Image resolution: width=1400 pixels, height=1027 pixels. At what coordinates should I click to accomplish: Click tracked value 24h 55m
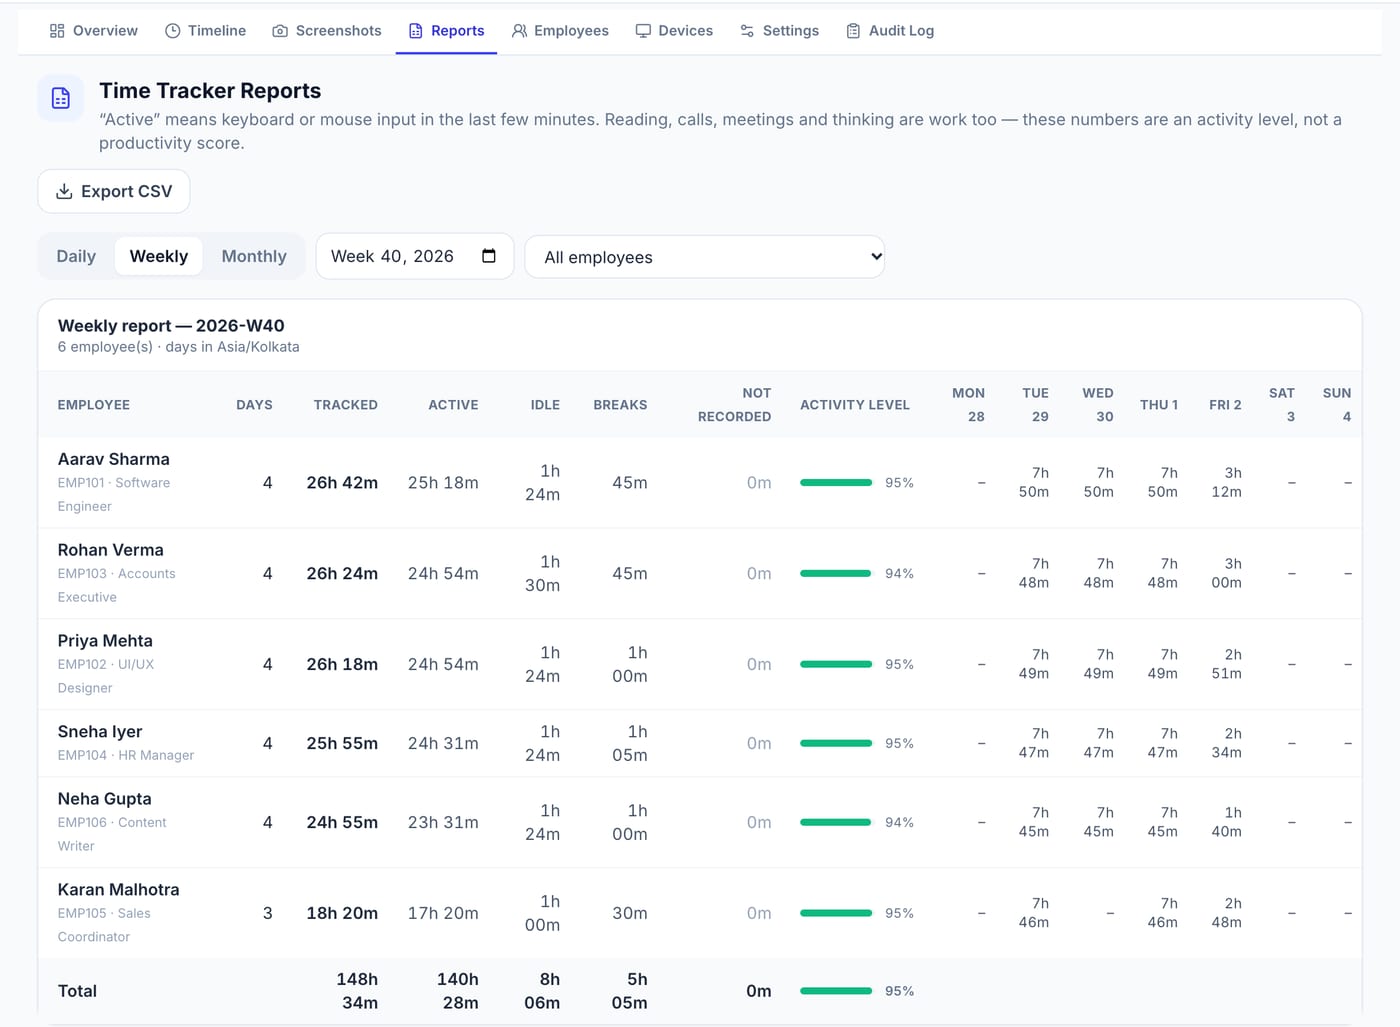342,823
